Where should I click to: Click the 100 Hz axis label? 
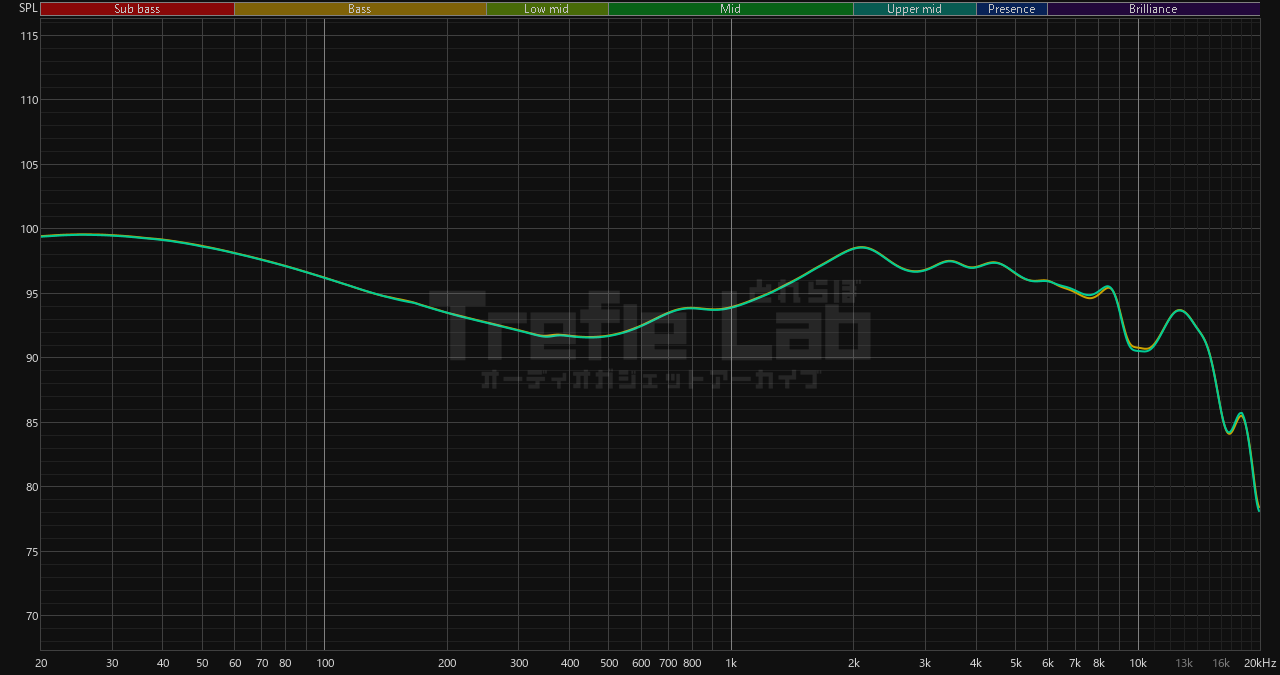[x=324, y=664]
